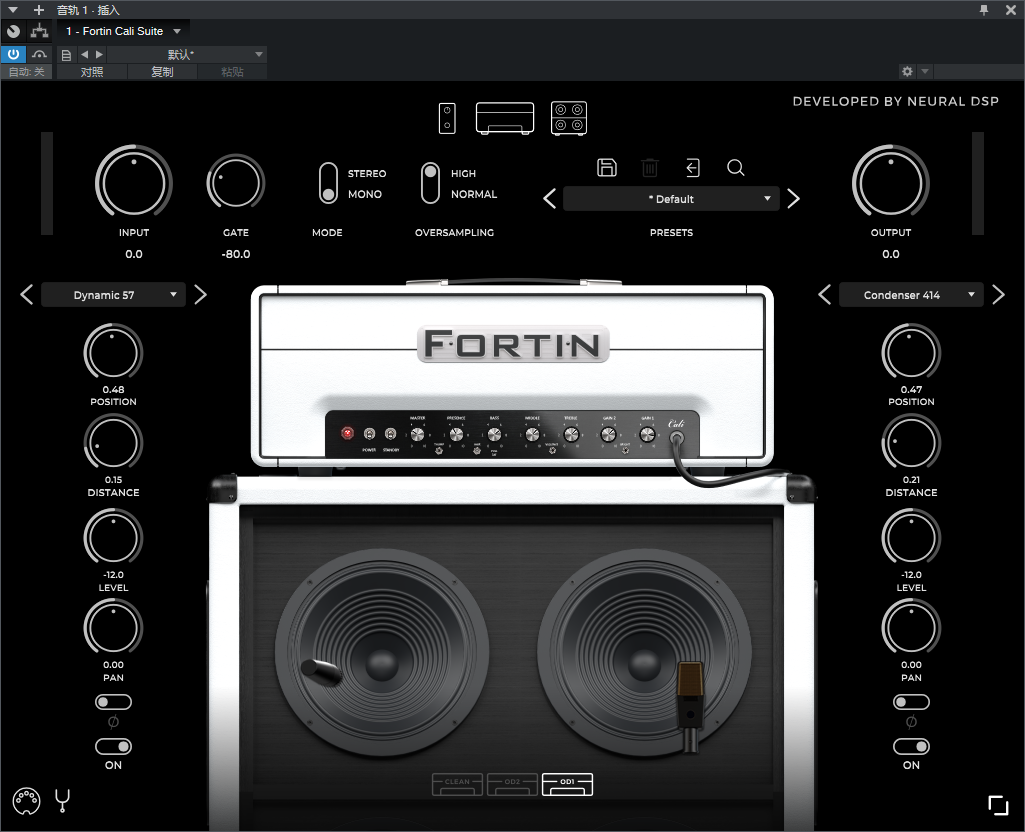The width and height of the screenshot is (1025, 832).
Task: Select the OD2 channel tab
Action: point(512,784)
